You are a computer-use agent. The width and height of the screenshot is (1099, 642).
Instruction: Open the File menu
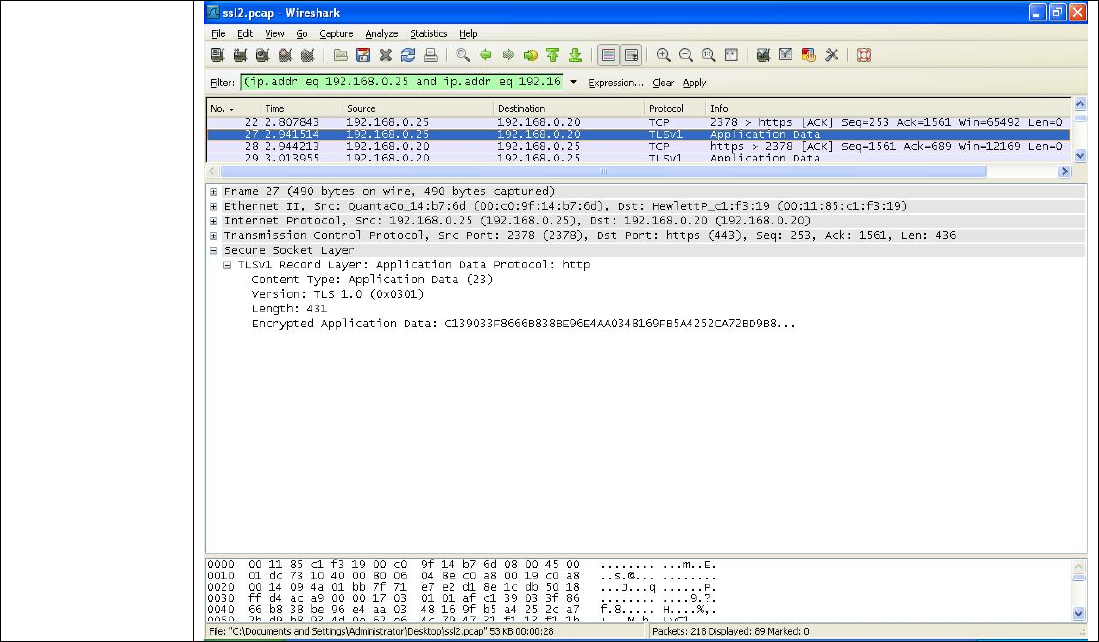[x=218, y=34]
